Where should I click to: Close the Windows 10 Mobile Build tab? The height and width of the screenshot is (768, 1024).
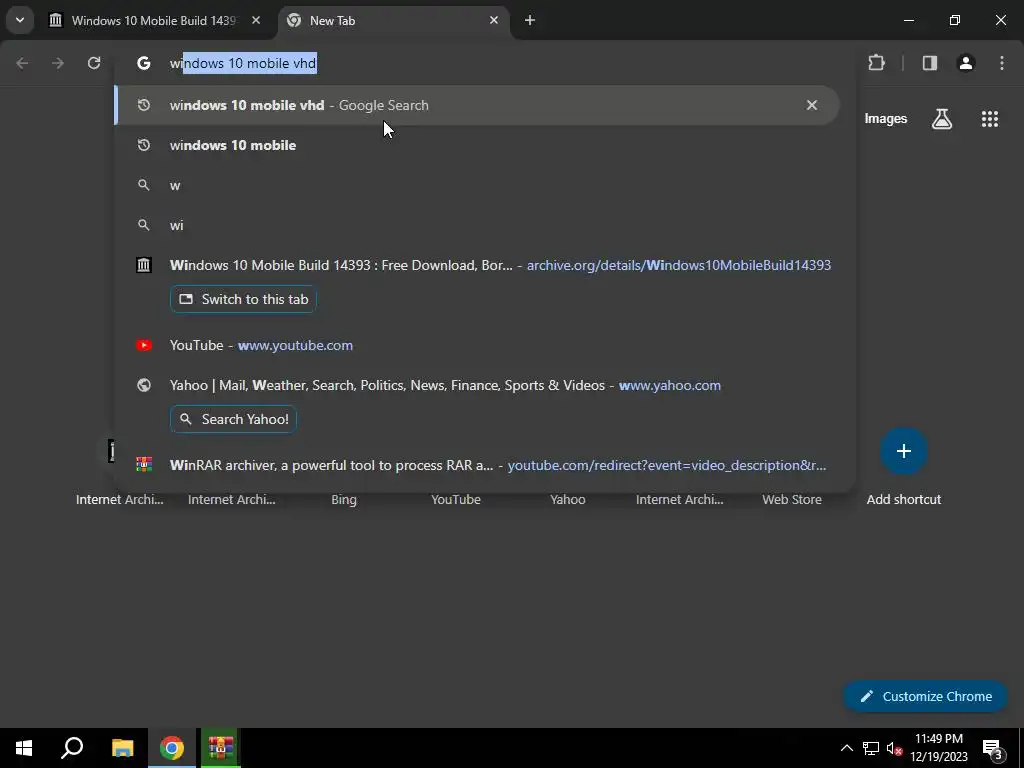click(256, 20)
